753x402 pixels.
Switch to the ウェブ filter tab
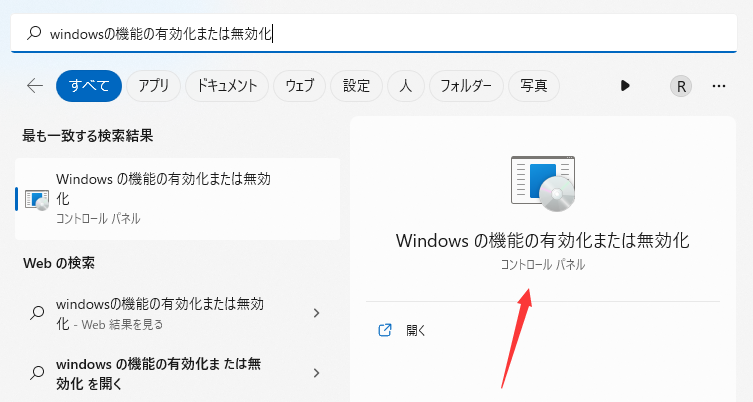click(x=300, y=86)
